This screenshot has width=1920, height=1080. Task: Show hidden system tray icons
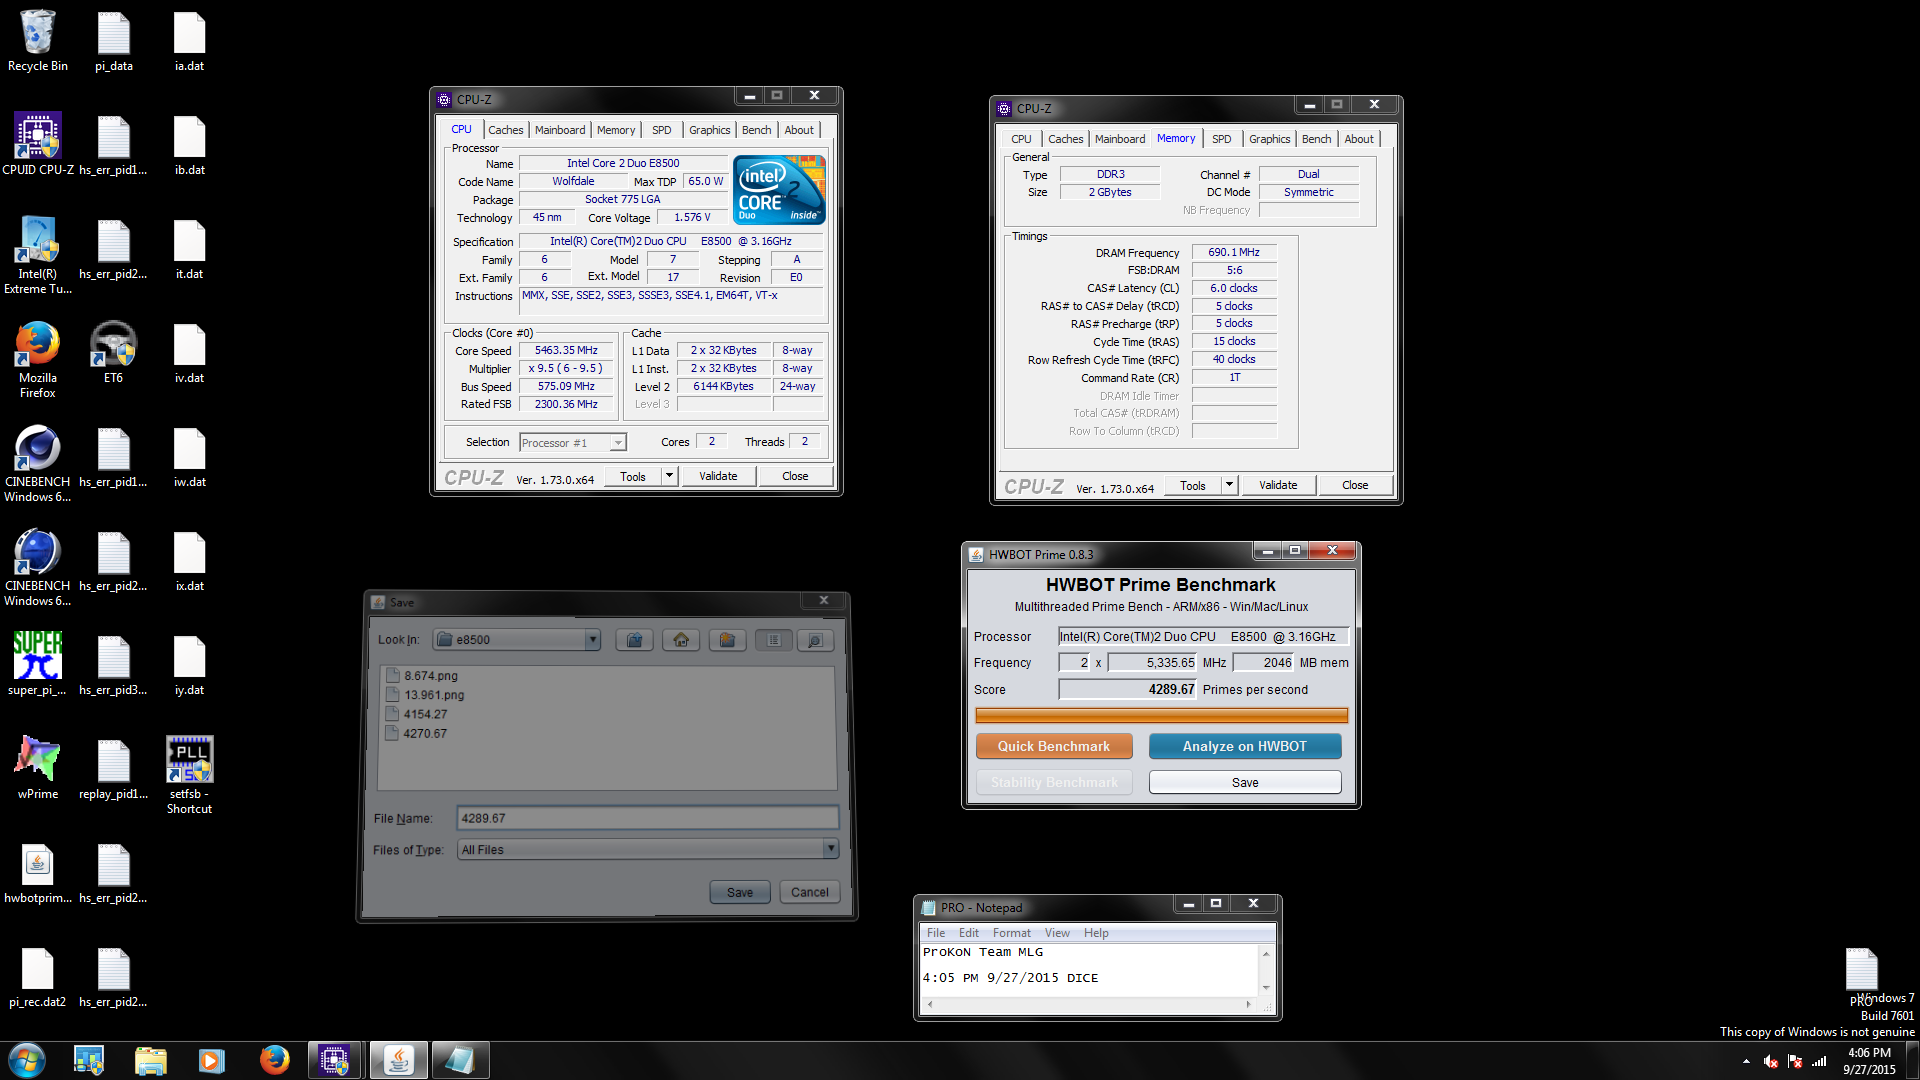1746,1061
